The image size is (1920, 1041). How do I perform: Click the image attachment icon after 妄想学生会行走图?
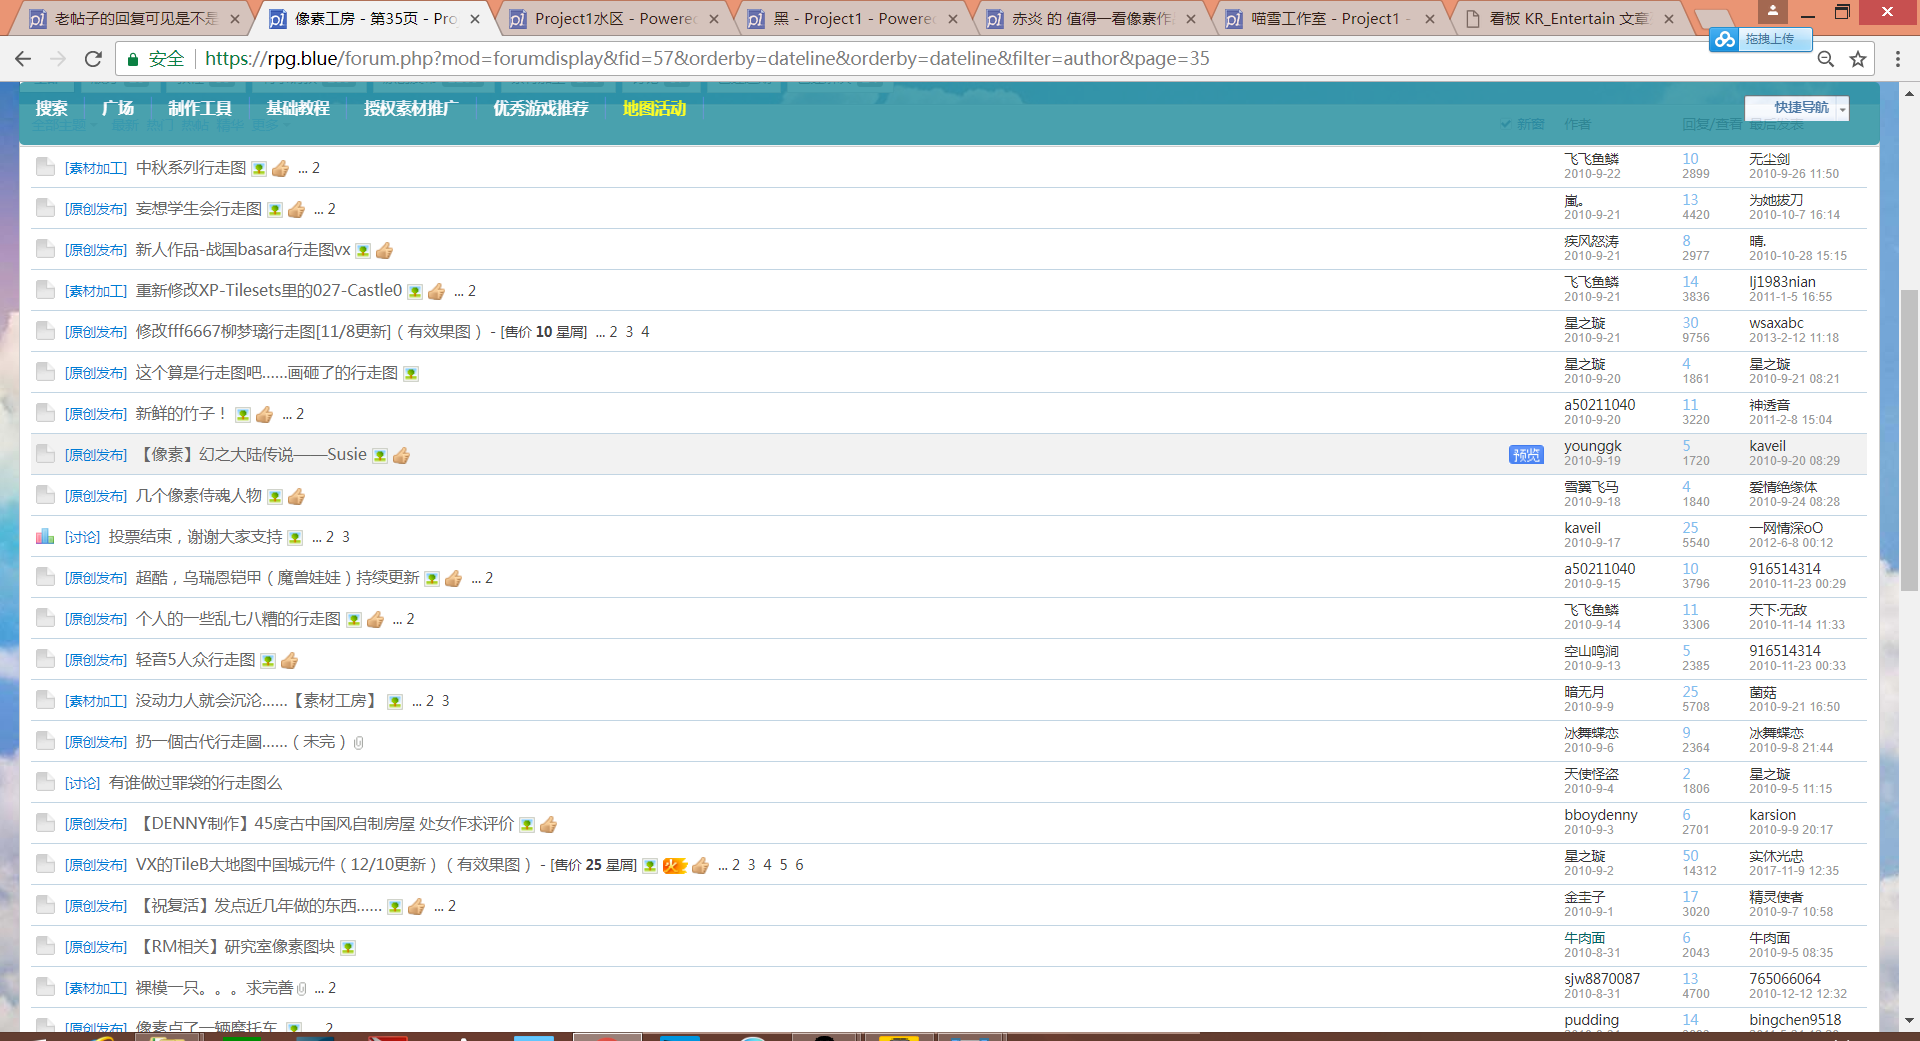[275, 210]
